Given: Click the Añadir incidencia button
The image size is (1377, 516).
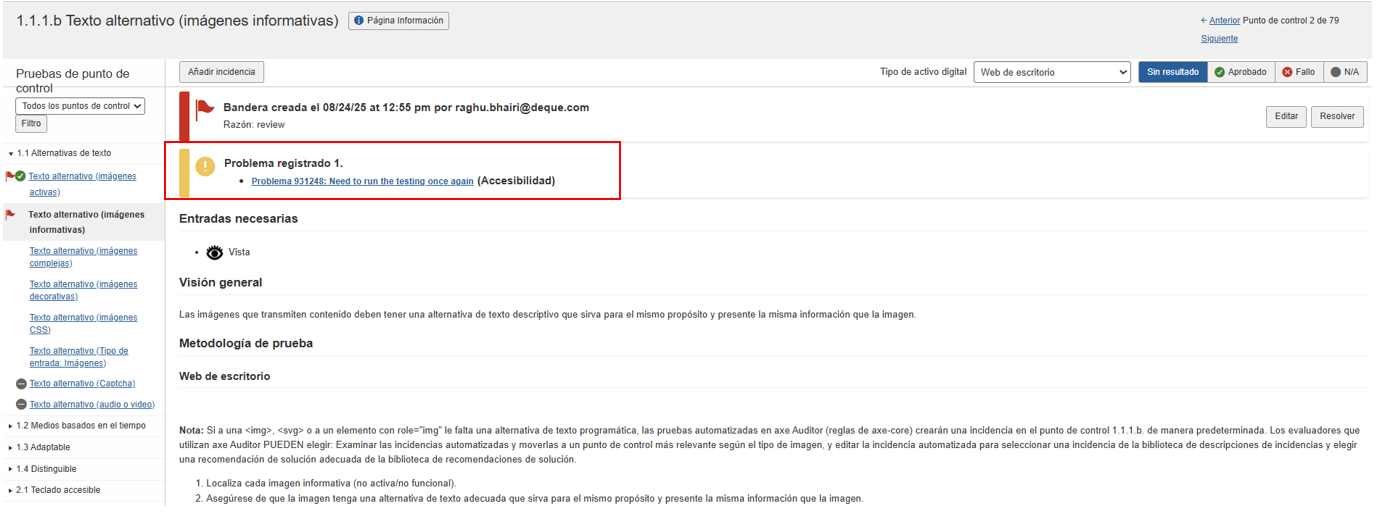Looking at the screenshot, I should (221, 72).
